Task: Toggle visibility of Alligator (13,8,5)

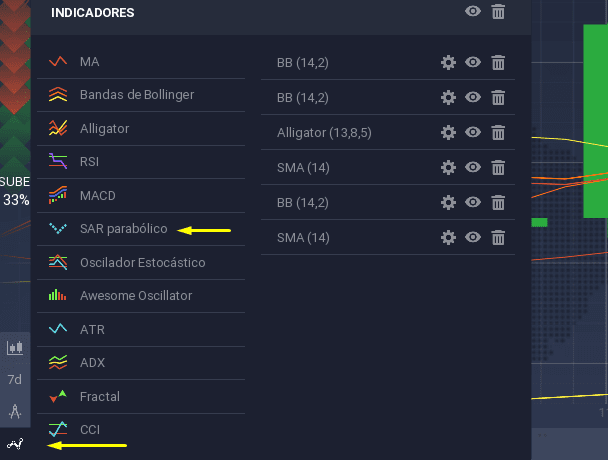Action: (x=473, y=132)
